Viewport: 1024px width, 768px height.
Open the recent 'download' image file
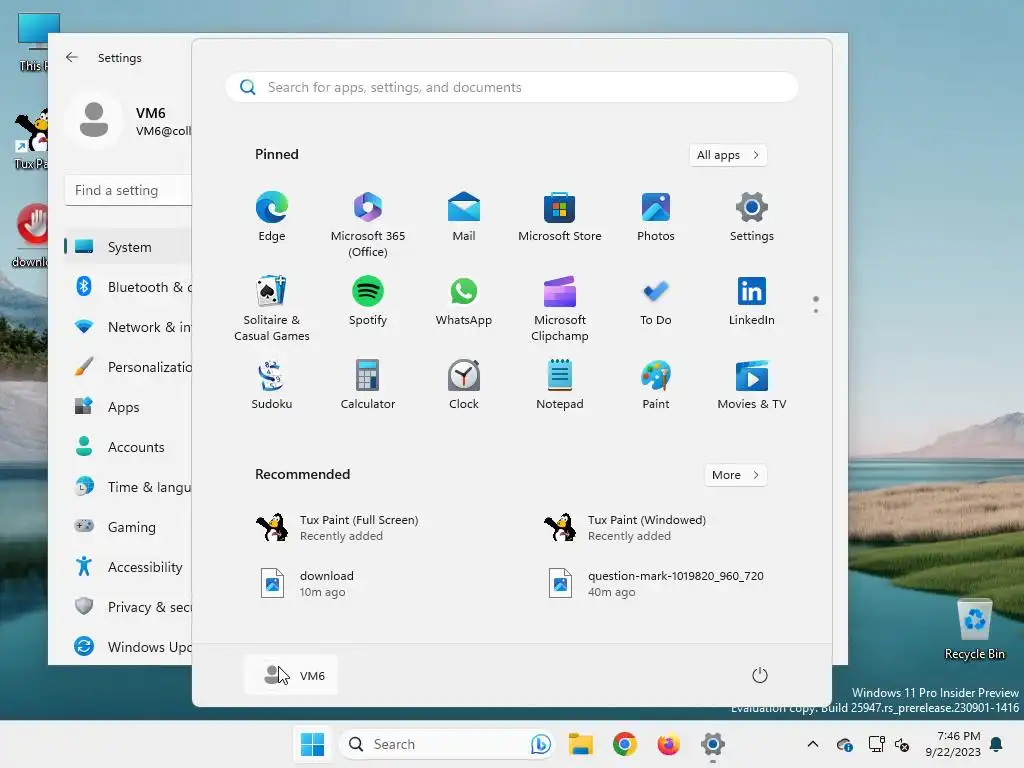tap(306, 583)
